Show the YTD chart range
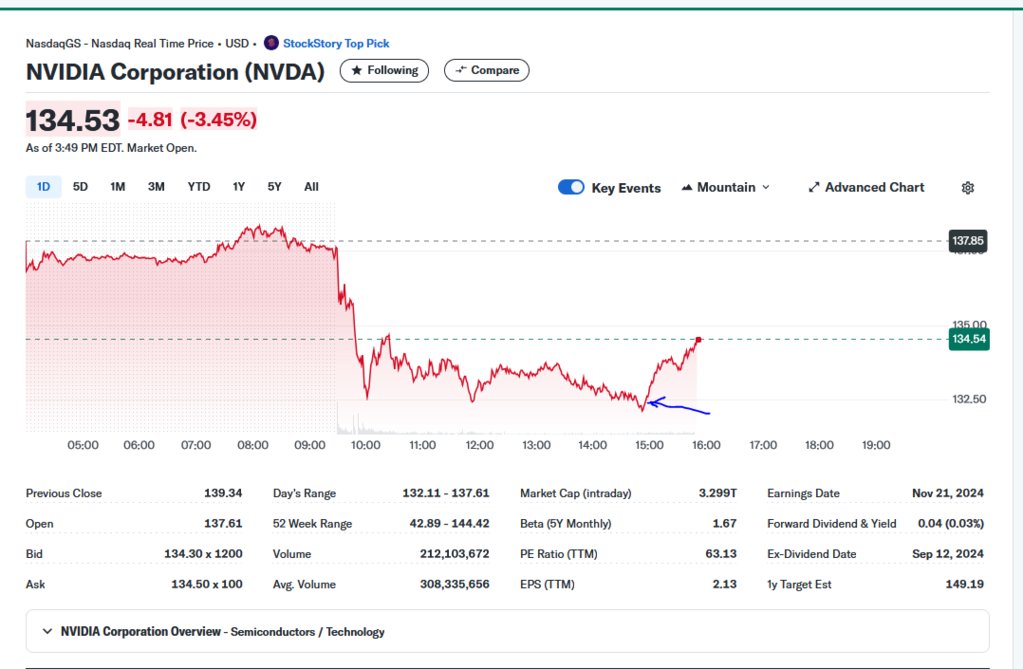 pos(199,187)
